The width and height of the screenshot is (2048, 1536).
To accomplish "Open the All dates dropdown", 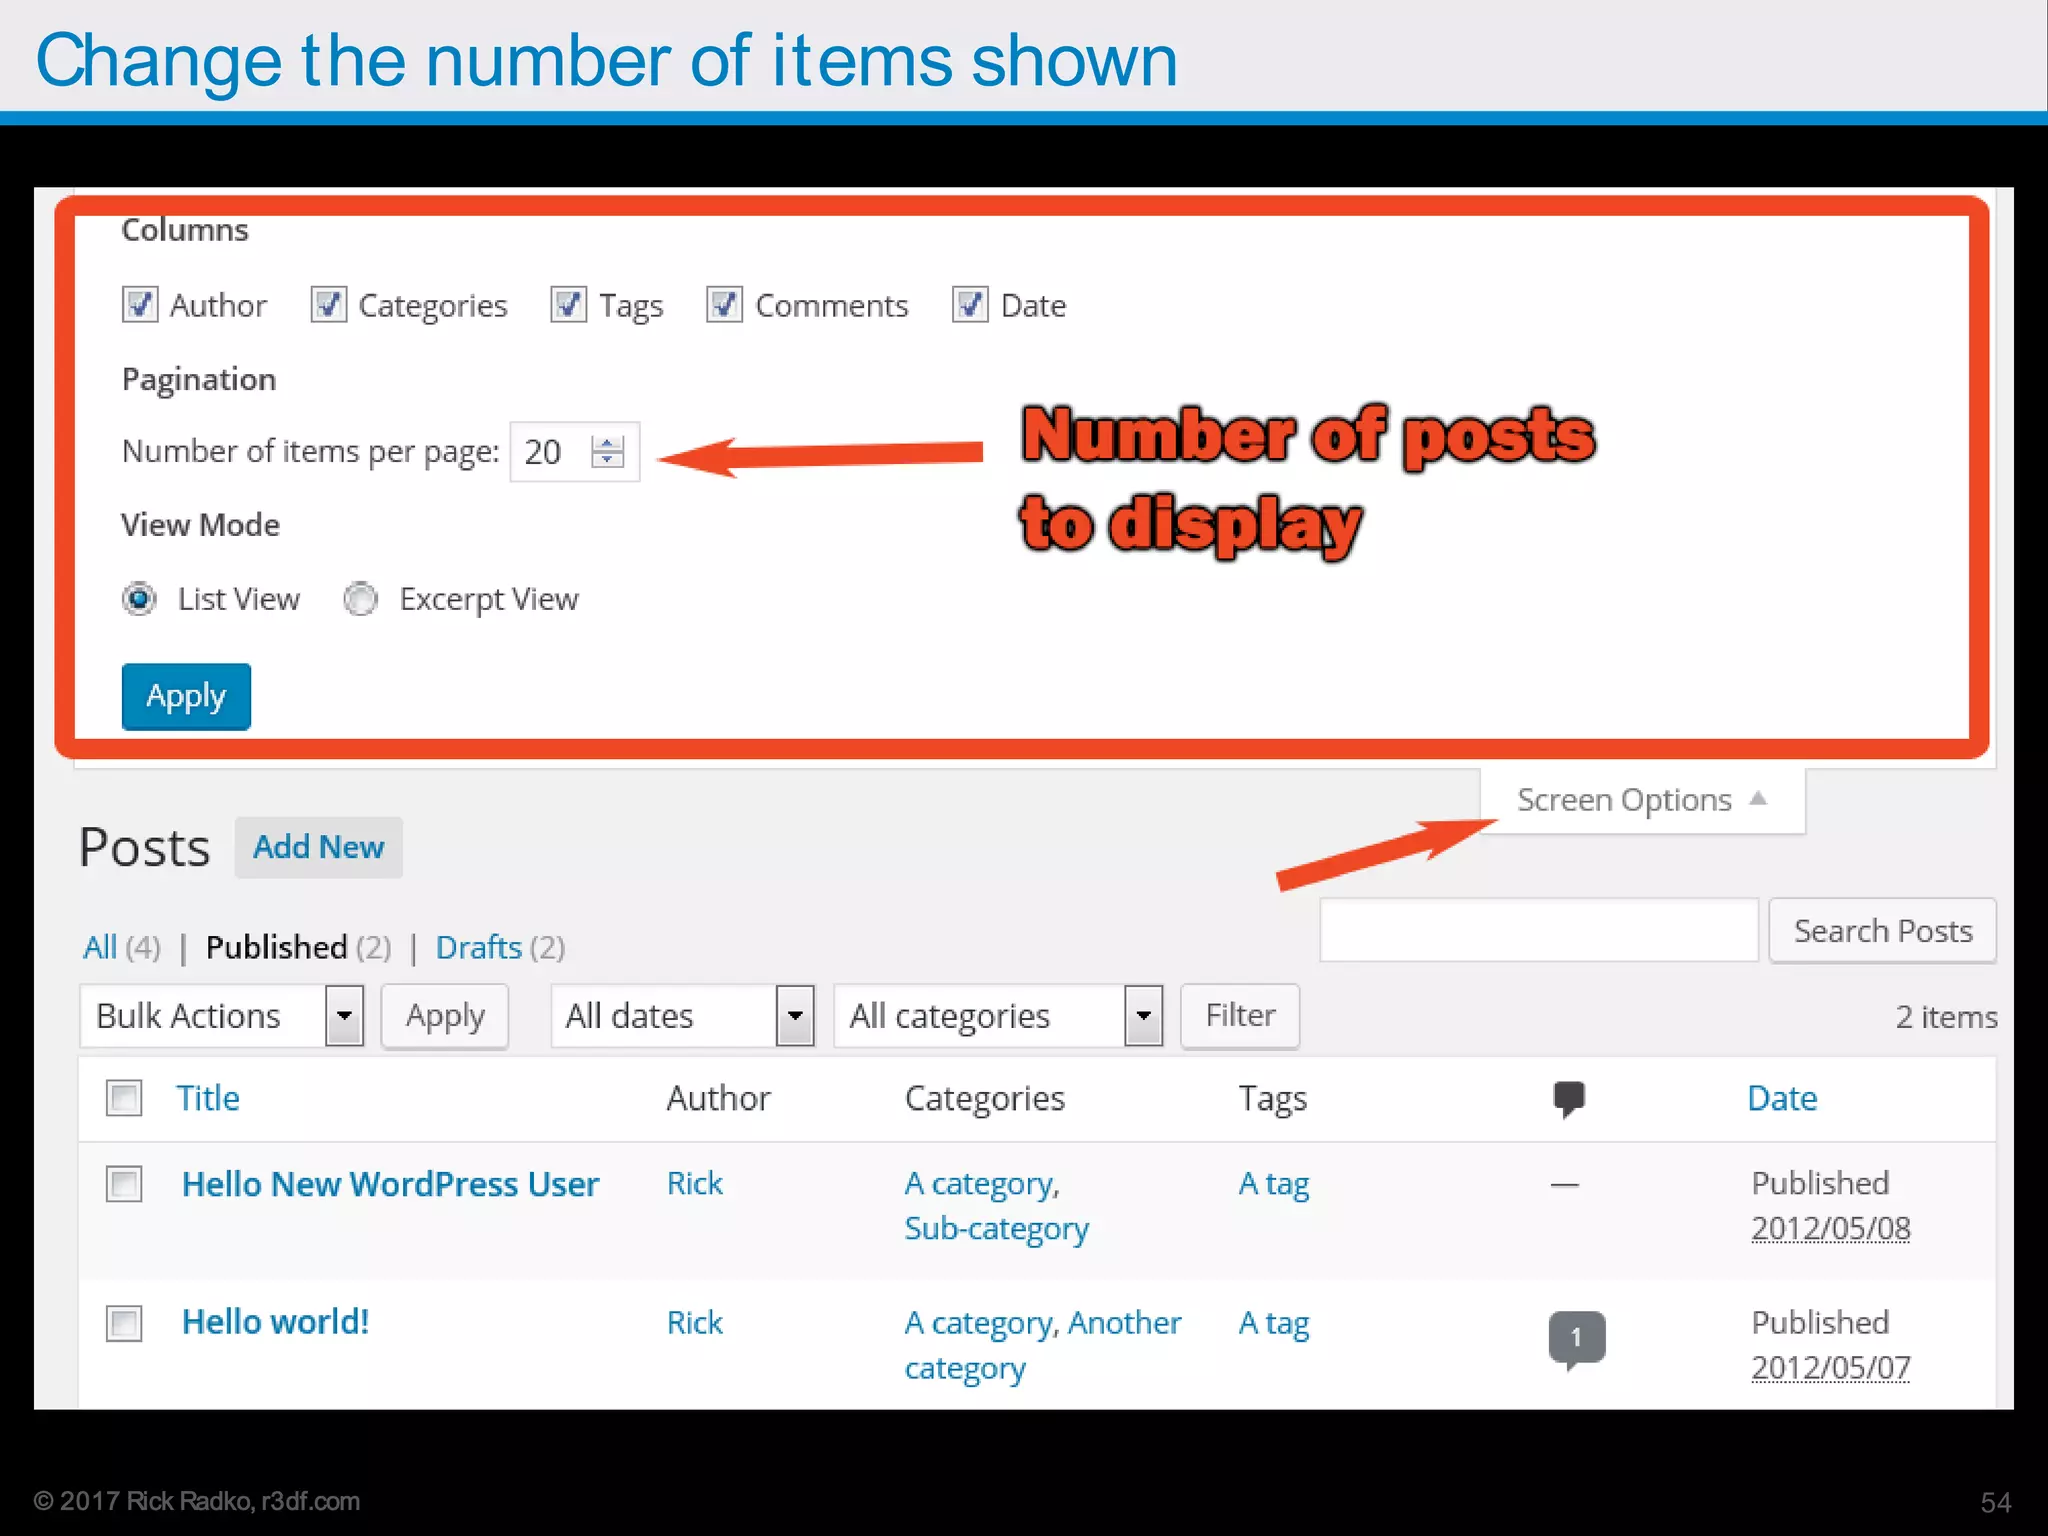I will 683,1016.
